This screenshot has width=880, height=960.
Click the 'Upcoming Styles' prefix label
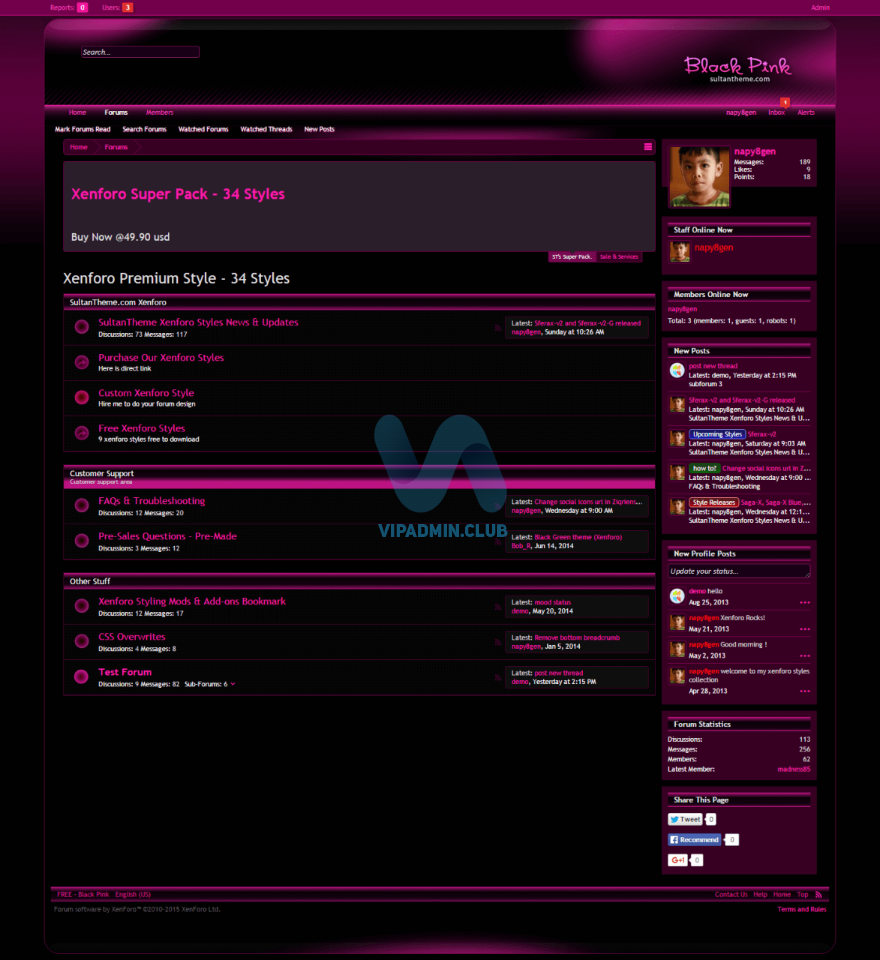(x=717, y=435)
